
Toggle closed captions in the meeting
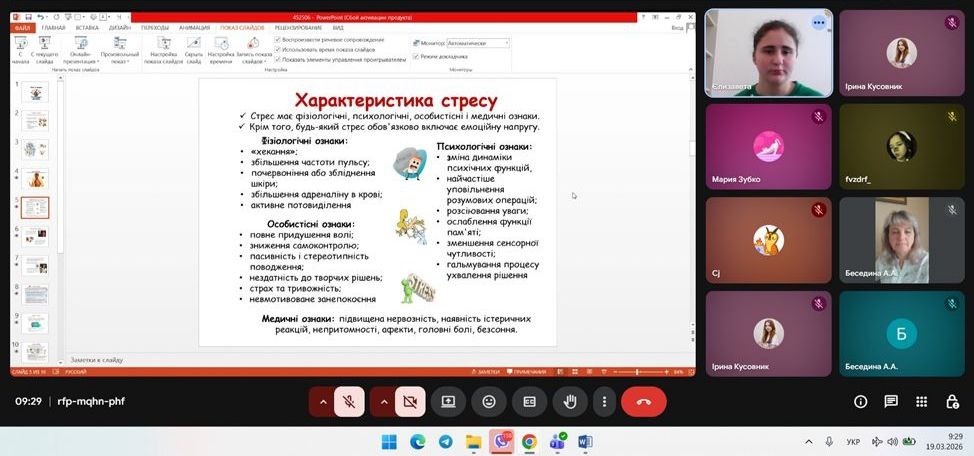(530, 401)
